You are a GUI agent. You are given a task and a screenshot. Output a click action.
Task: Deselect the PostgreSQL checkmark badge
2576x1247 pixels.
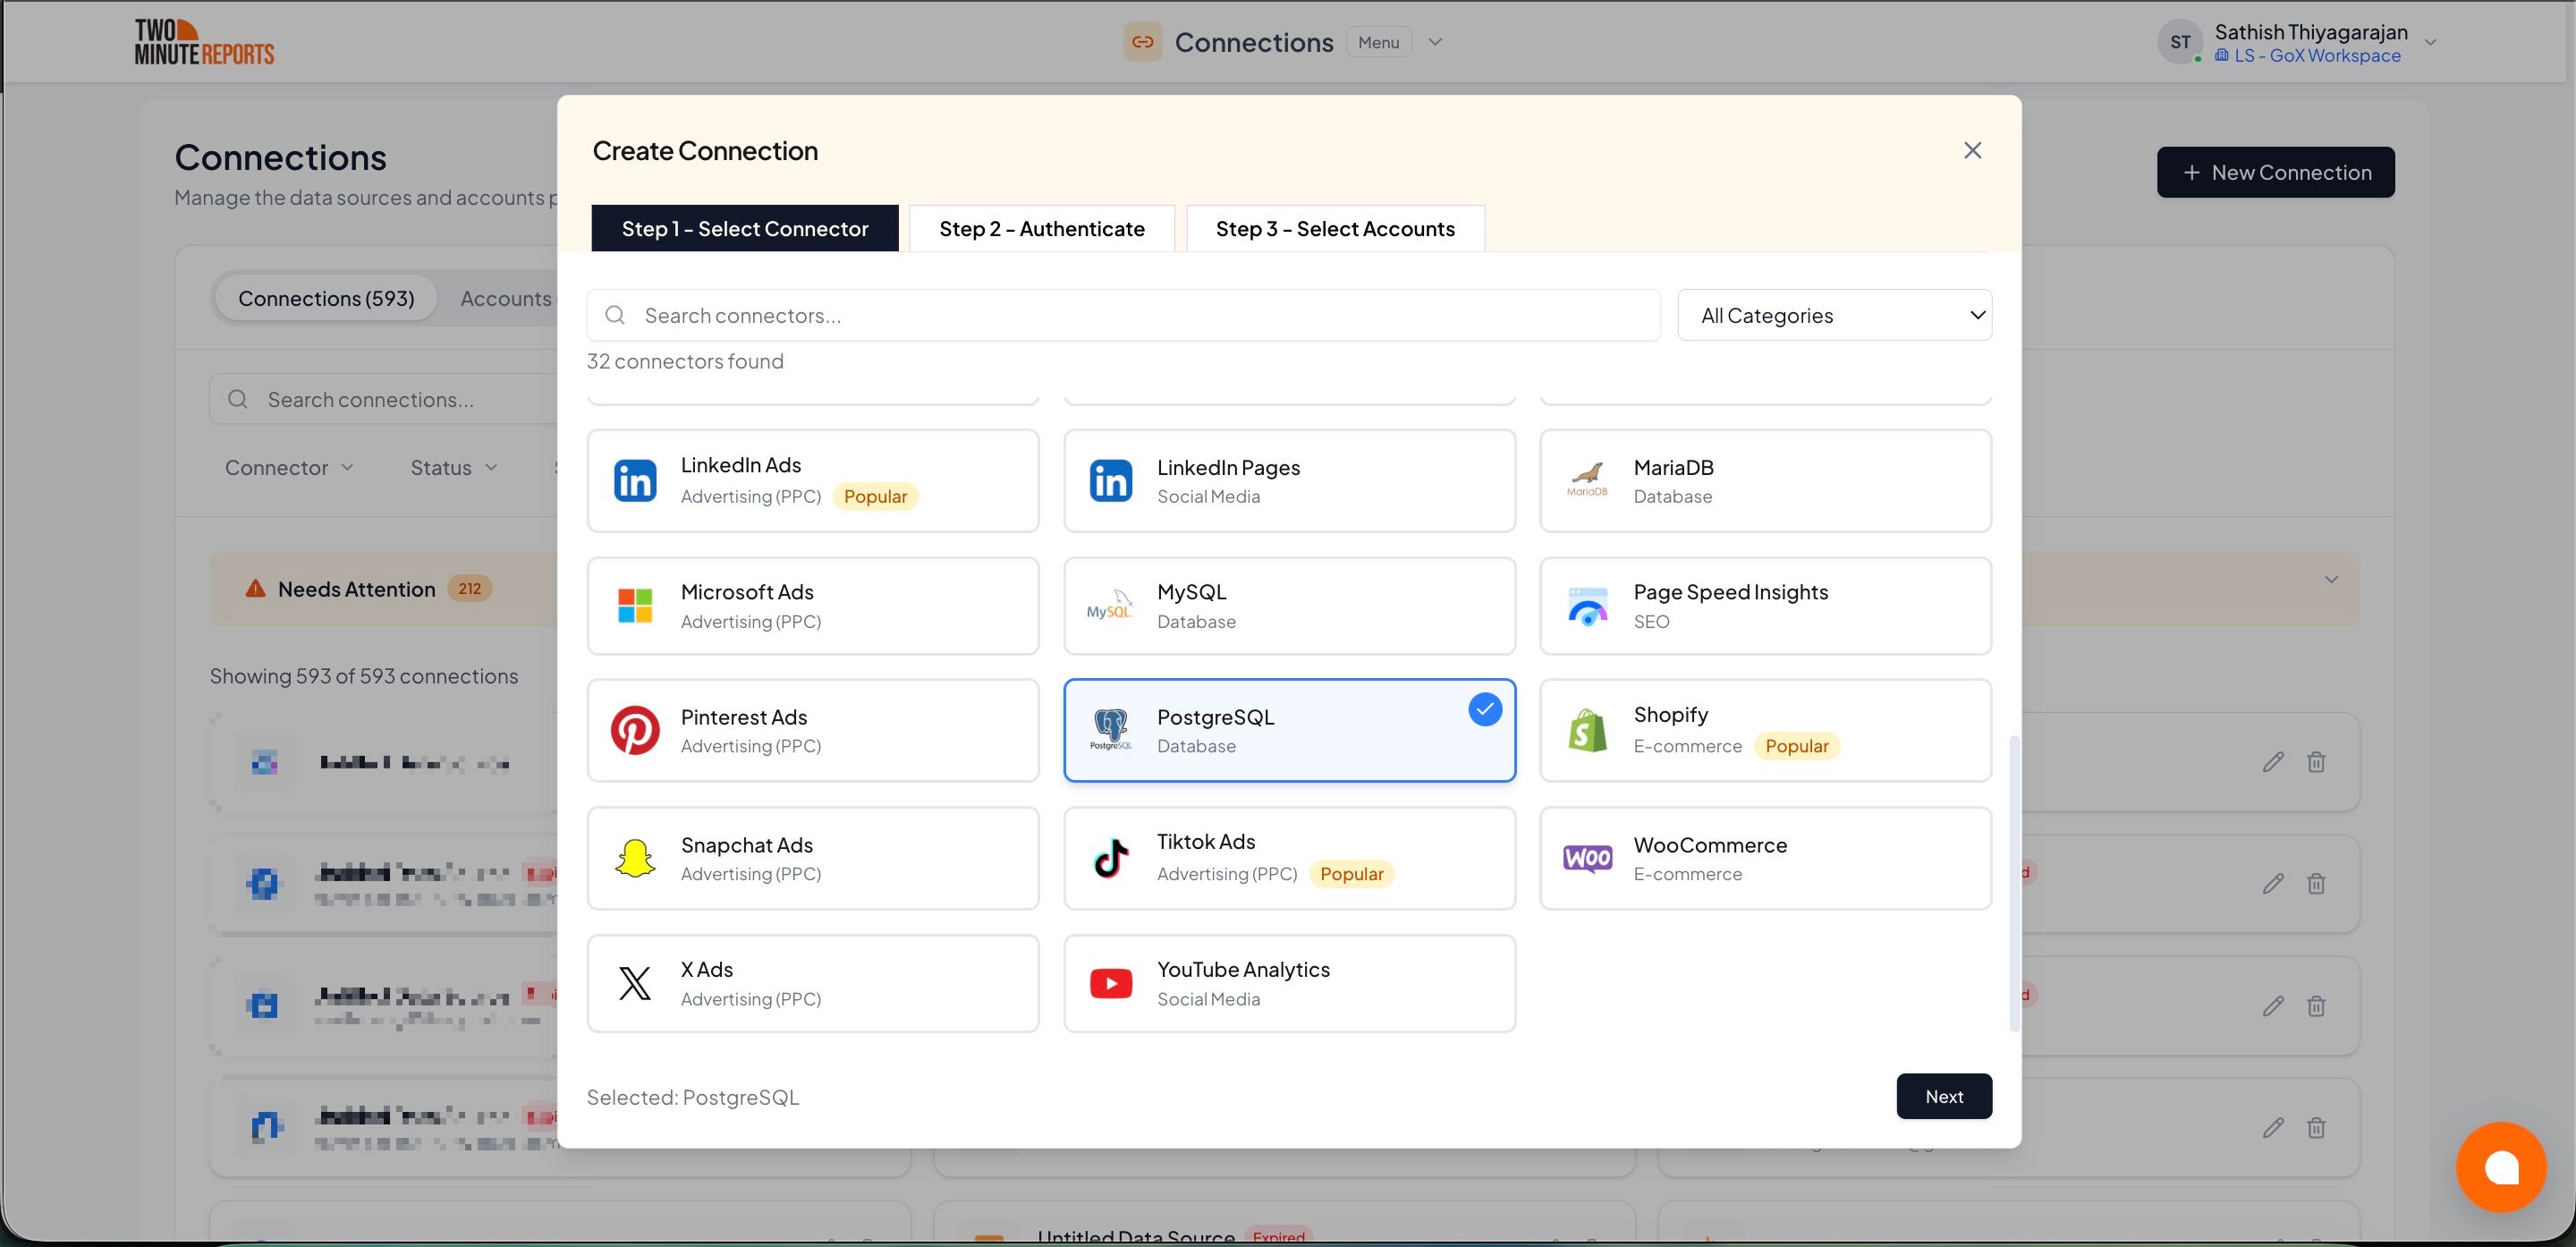(1485, 709)
